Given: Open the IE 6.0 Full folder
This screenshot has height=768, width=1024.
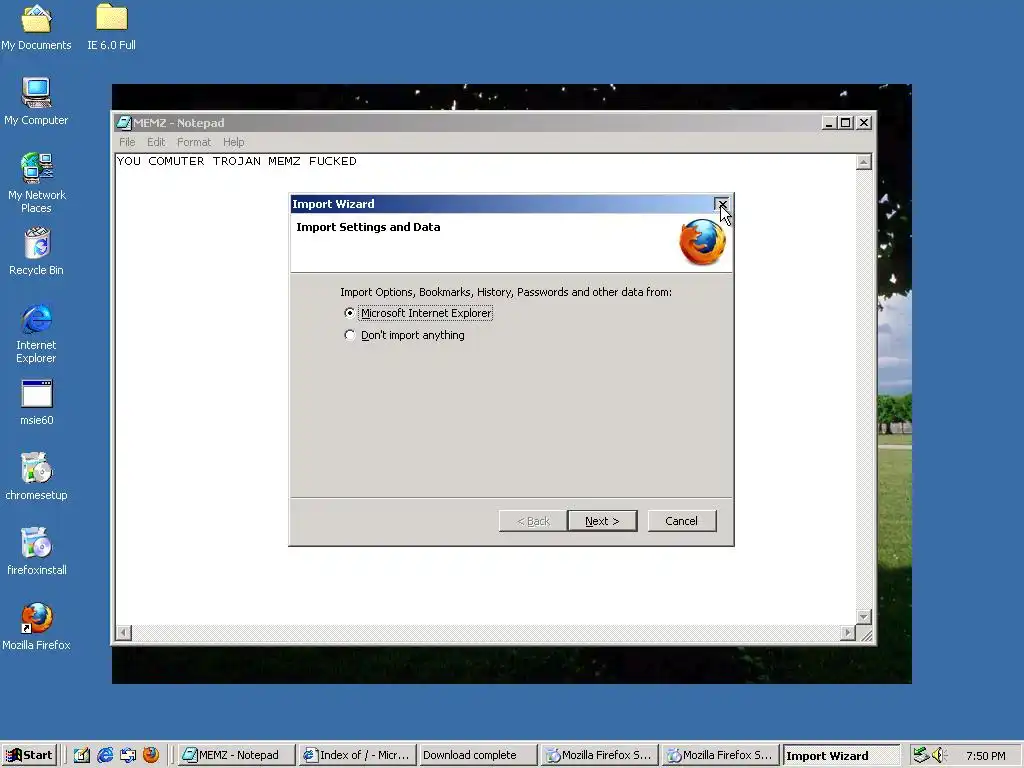Looking at the screenshot, I should 111,27.
